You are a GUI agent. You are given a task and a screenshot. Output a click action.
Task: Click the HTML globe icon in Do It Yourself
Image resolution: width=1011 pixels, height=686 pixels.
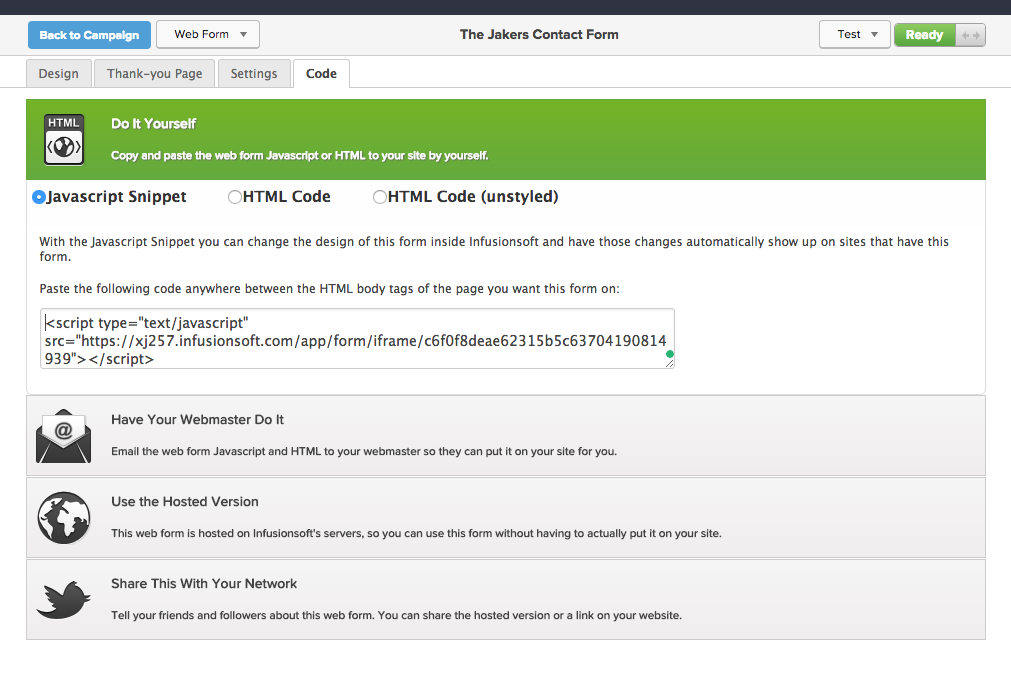64,139
